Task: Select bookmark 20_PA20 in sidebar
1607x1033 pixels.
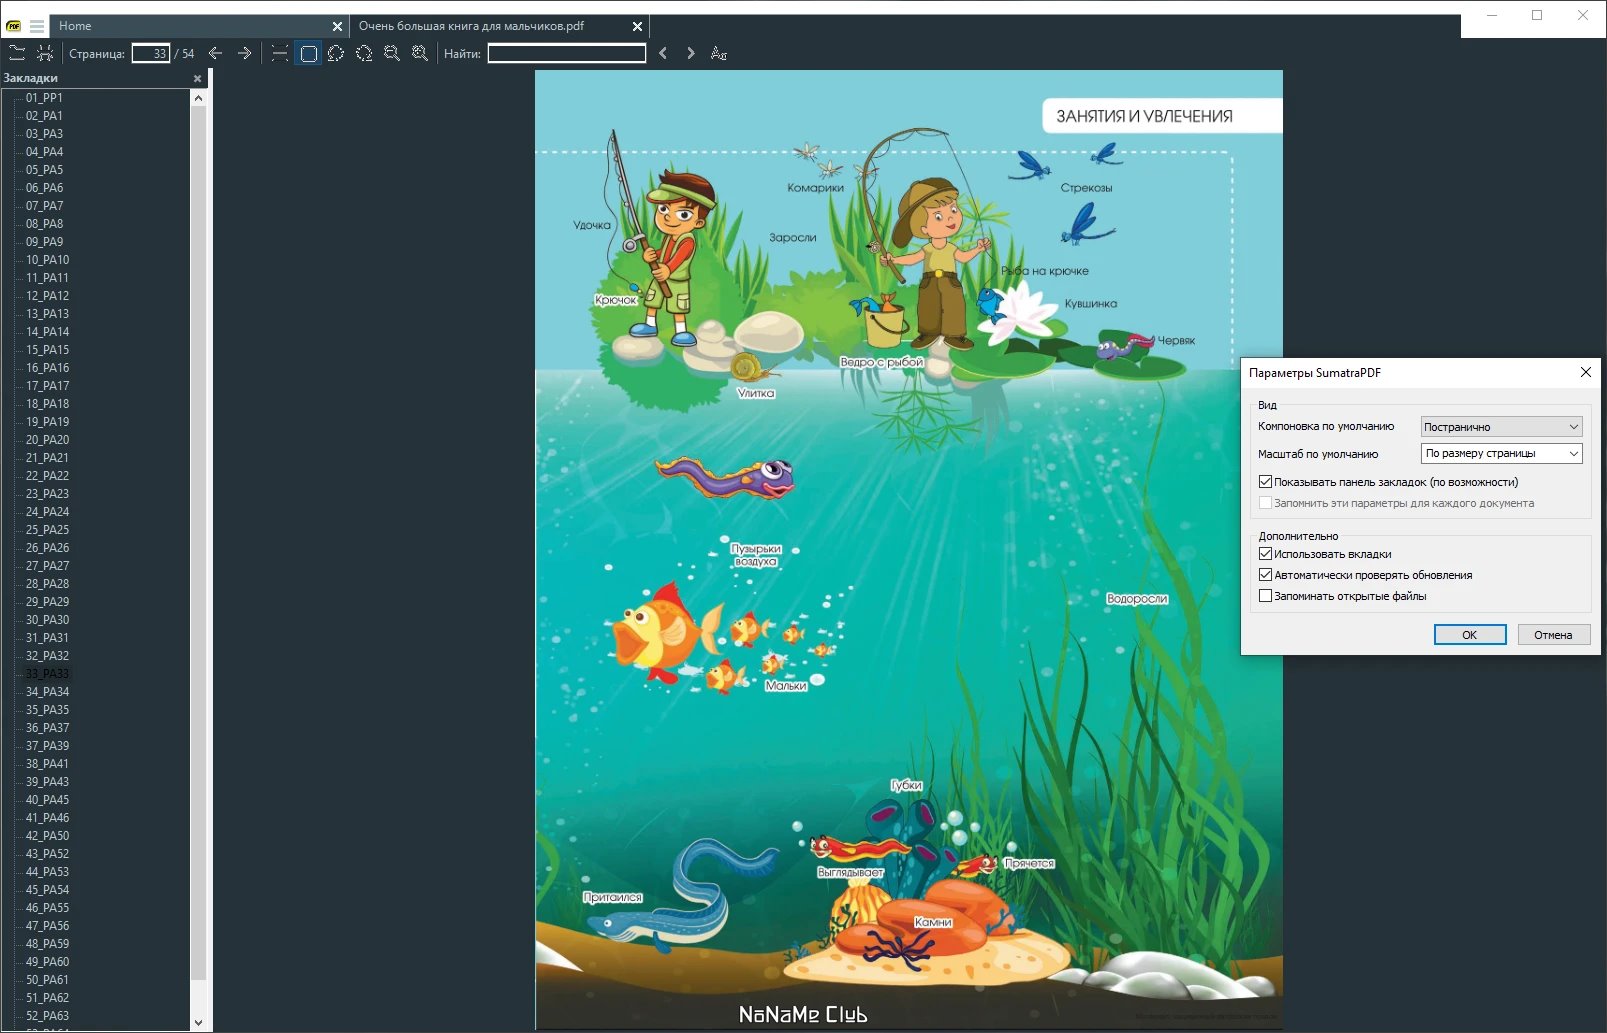Action: [47, 440]
